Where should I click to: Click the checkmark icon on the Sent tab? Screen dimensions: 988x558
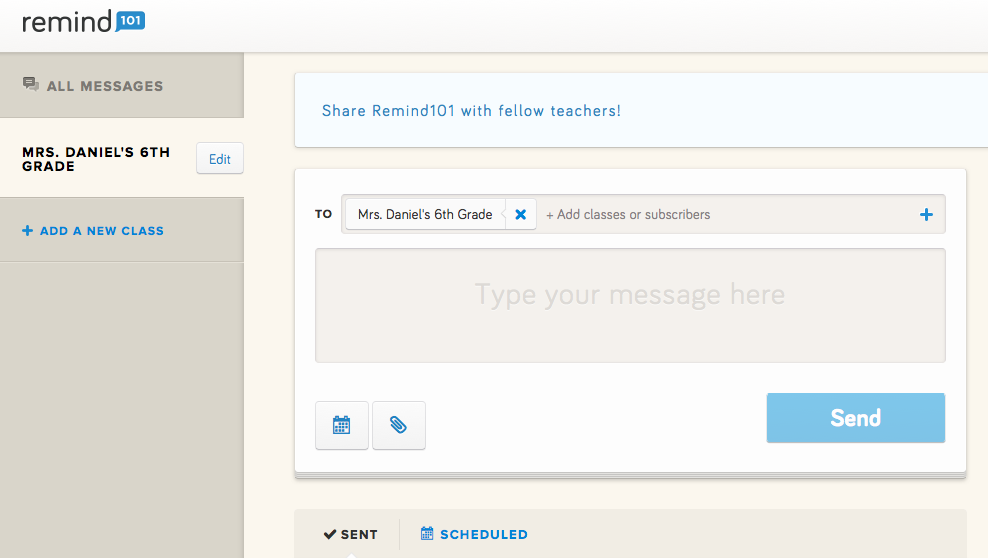pyautogui.click(x=330, y=534)
